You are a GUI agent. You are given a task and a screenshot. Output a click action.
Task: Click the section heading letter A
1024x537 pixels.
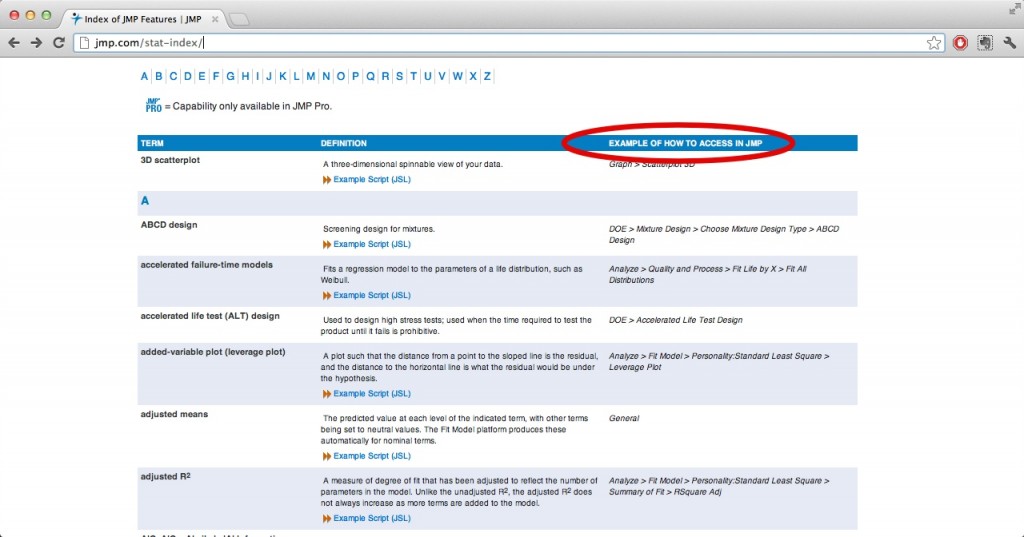click(145, 201)
